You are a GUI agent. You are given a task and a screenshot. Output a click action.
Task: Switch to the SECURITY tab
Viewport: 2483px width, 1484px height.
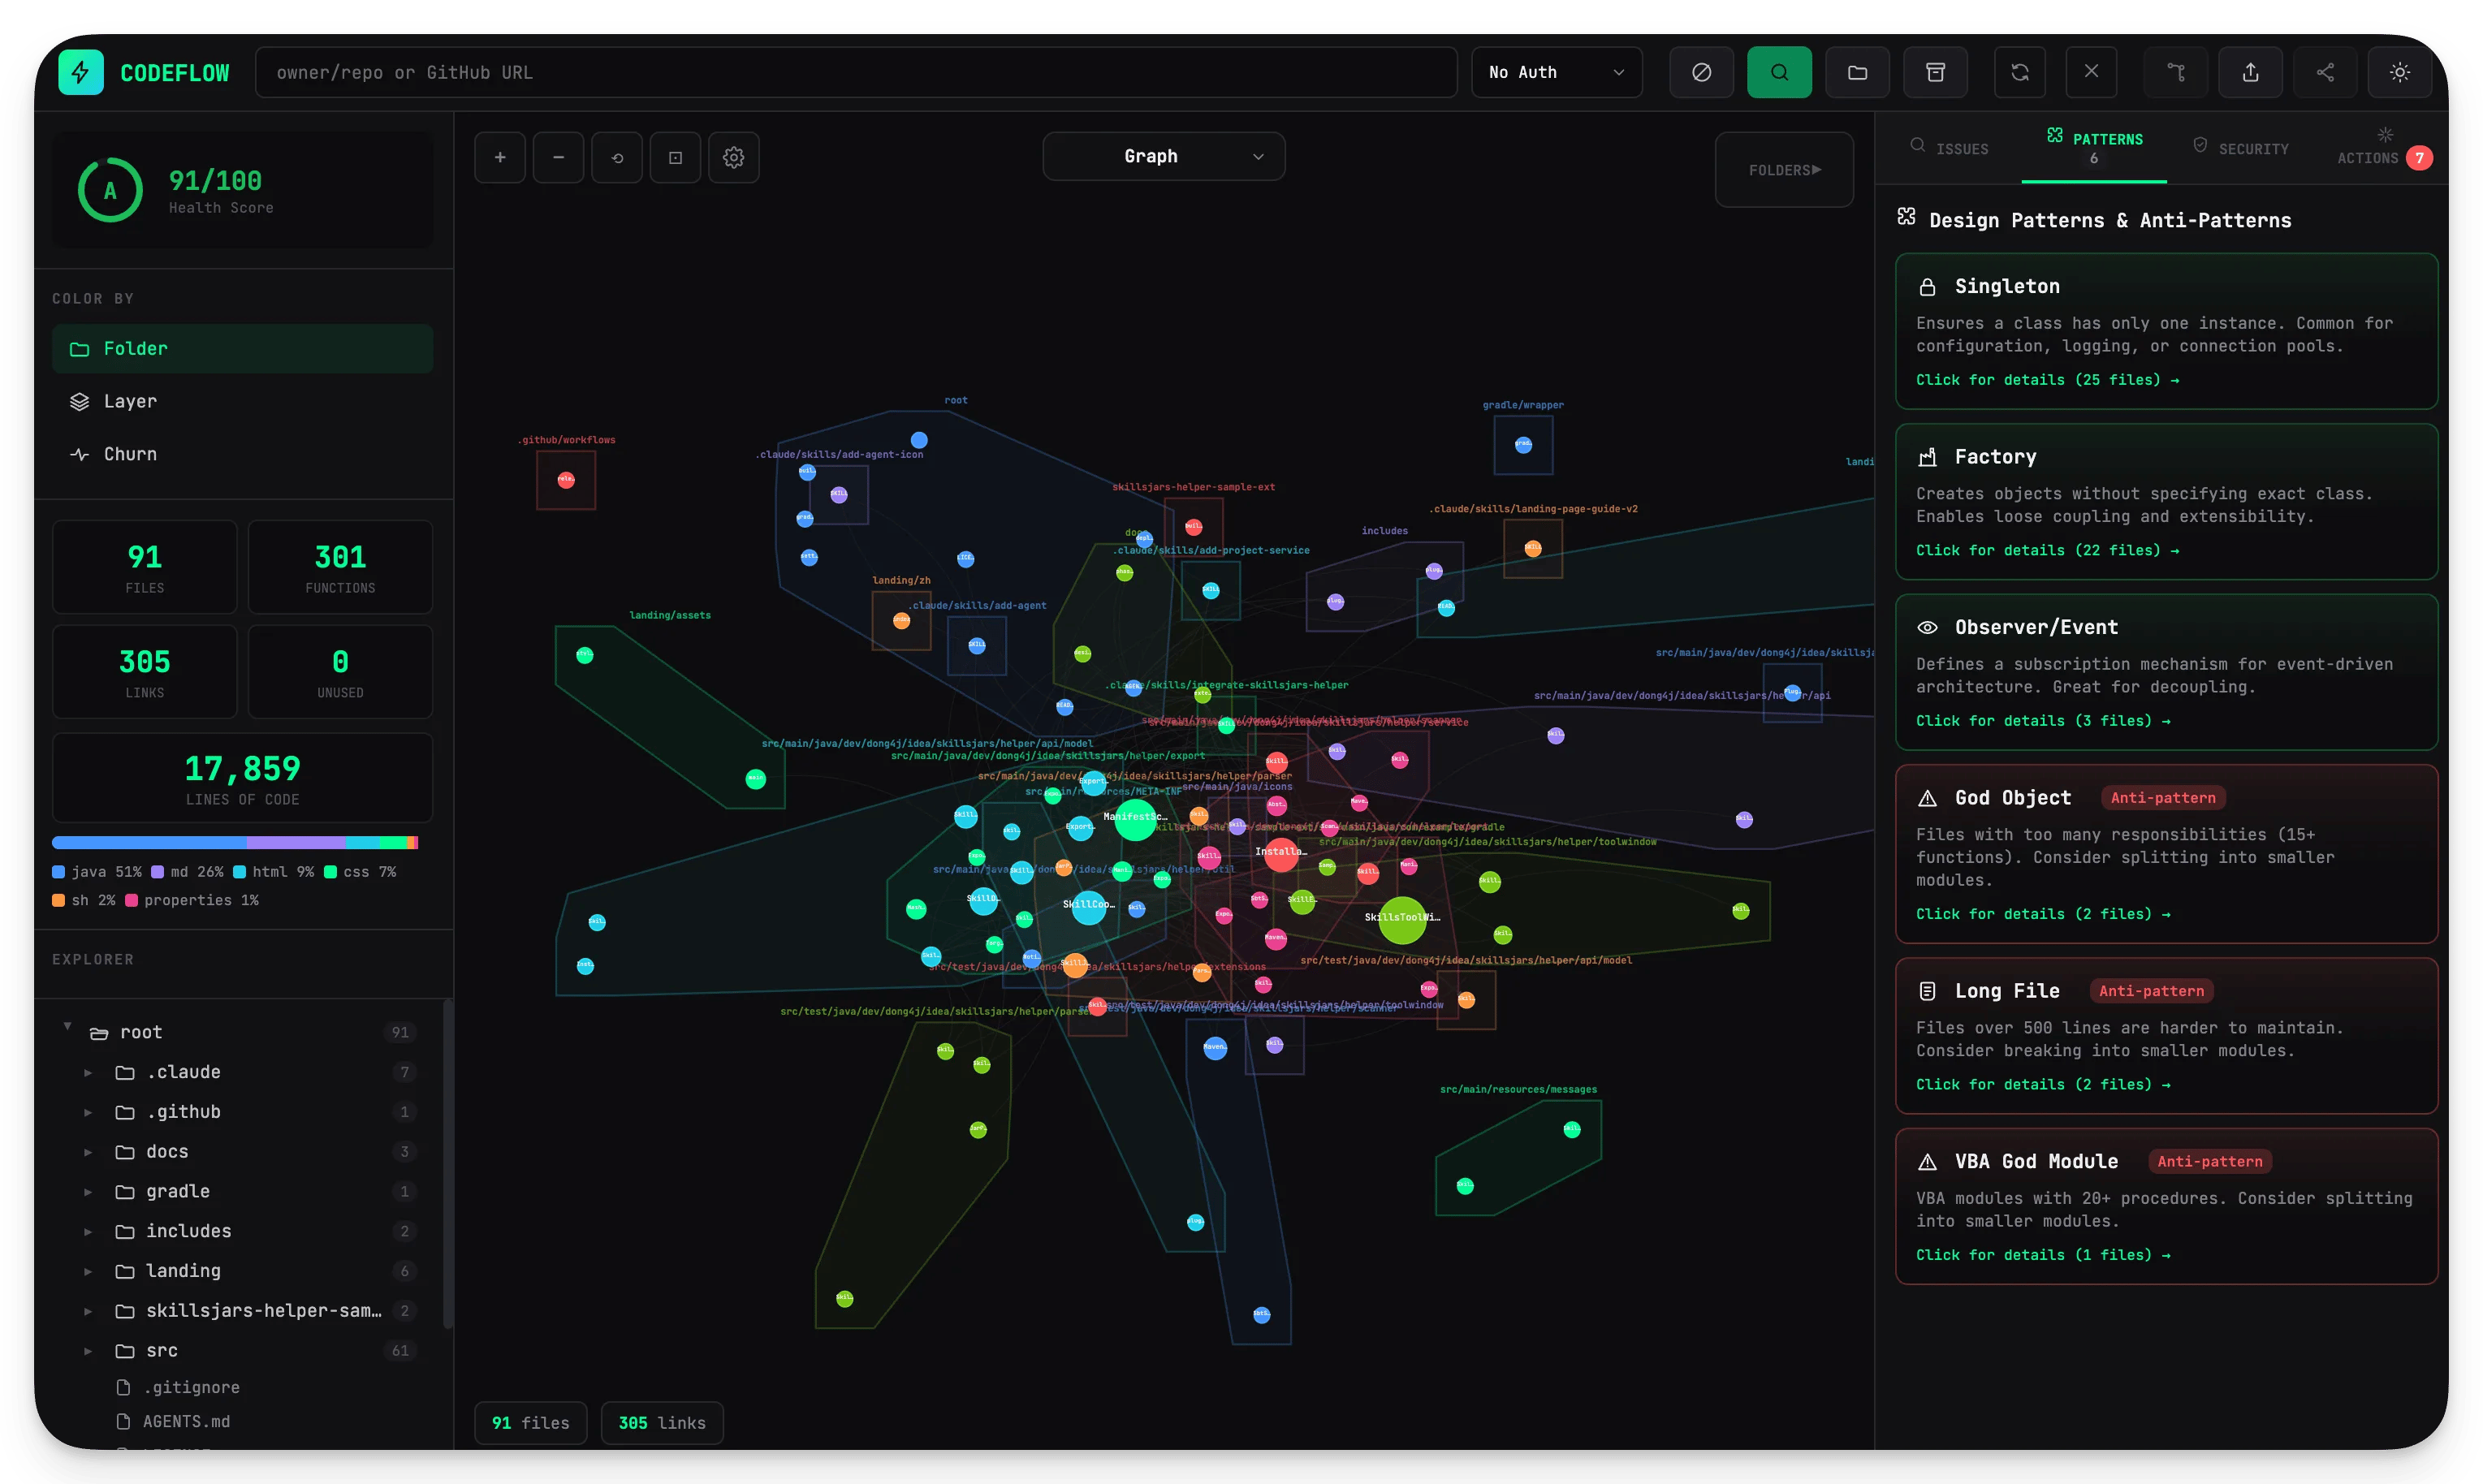pos(2240,148)
